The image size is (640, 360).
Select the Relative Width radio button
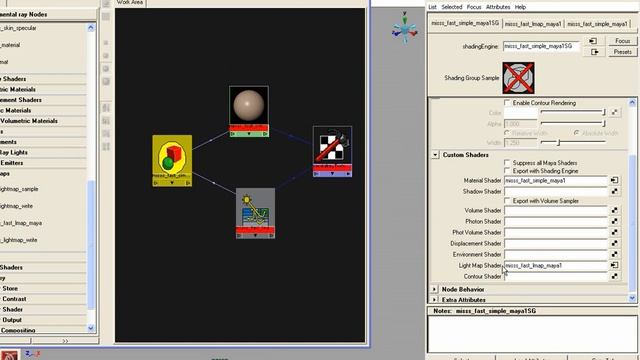507,133
